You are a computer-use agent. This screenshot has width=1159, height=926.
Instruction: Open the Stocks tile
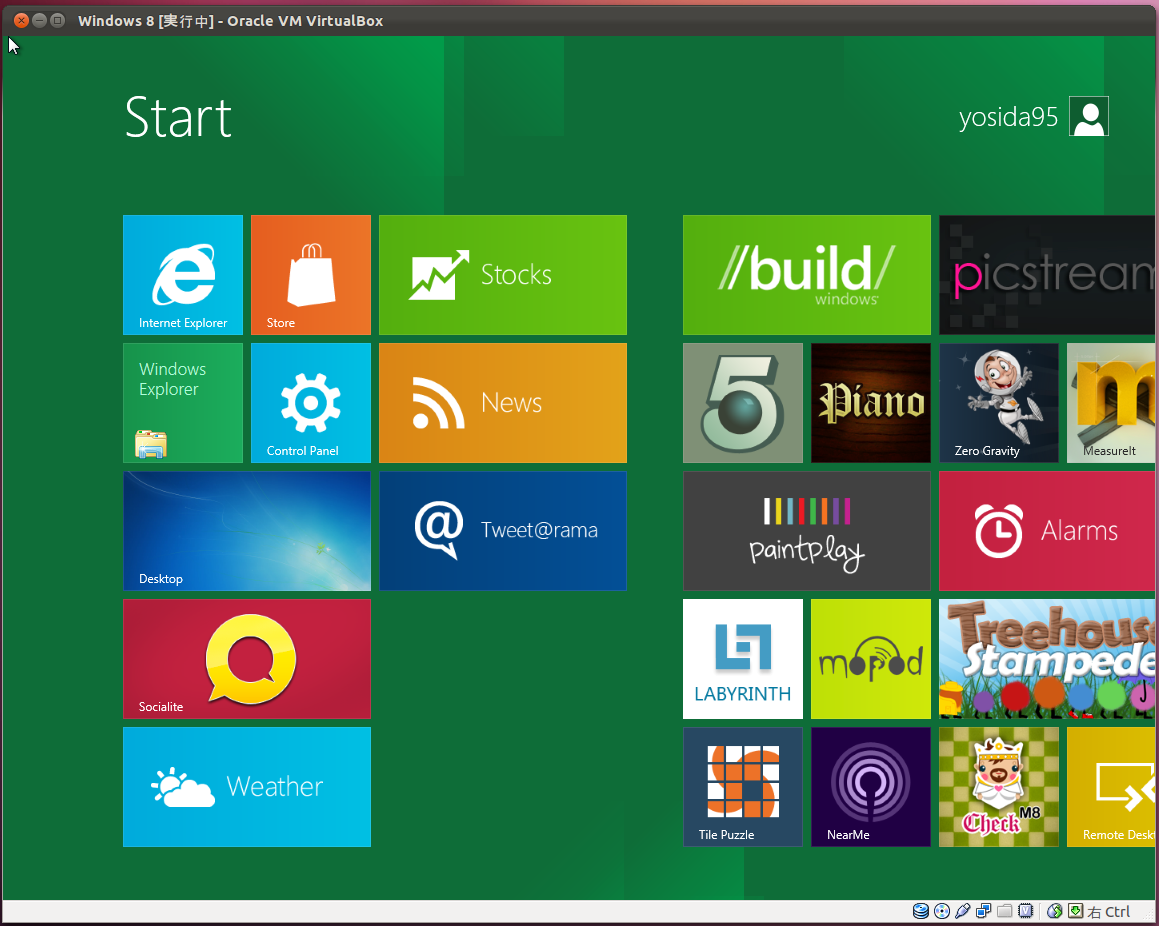point(503,275)
